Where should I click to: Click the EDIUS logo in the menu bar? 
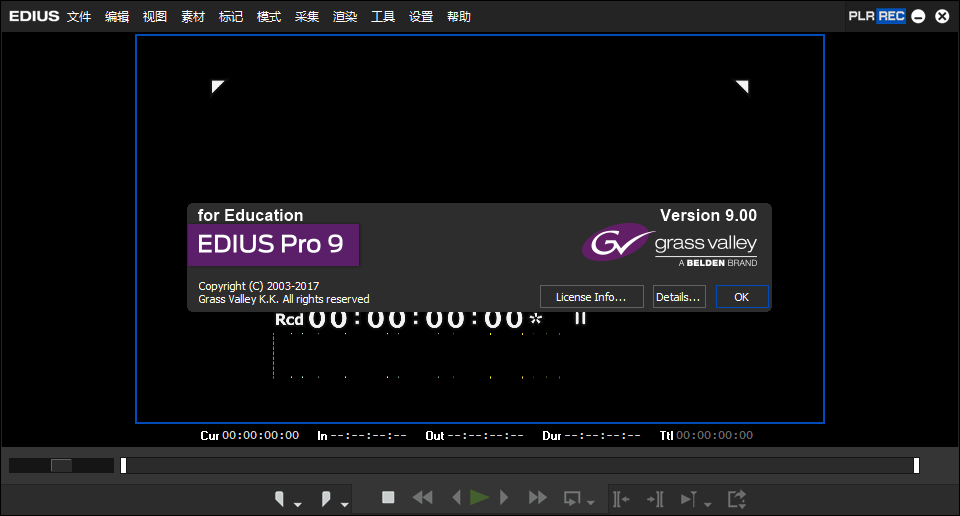pos(34,16)
